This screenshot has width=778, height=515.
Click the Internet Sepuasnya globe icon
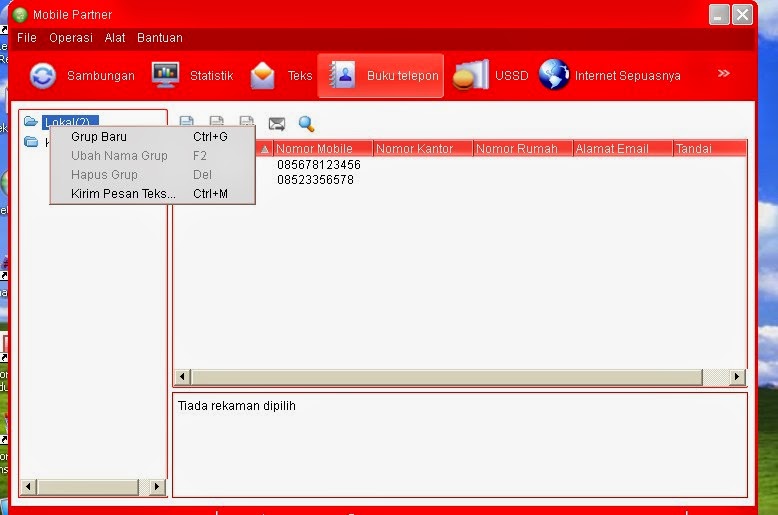coord(554,75)
